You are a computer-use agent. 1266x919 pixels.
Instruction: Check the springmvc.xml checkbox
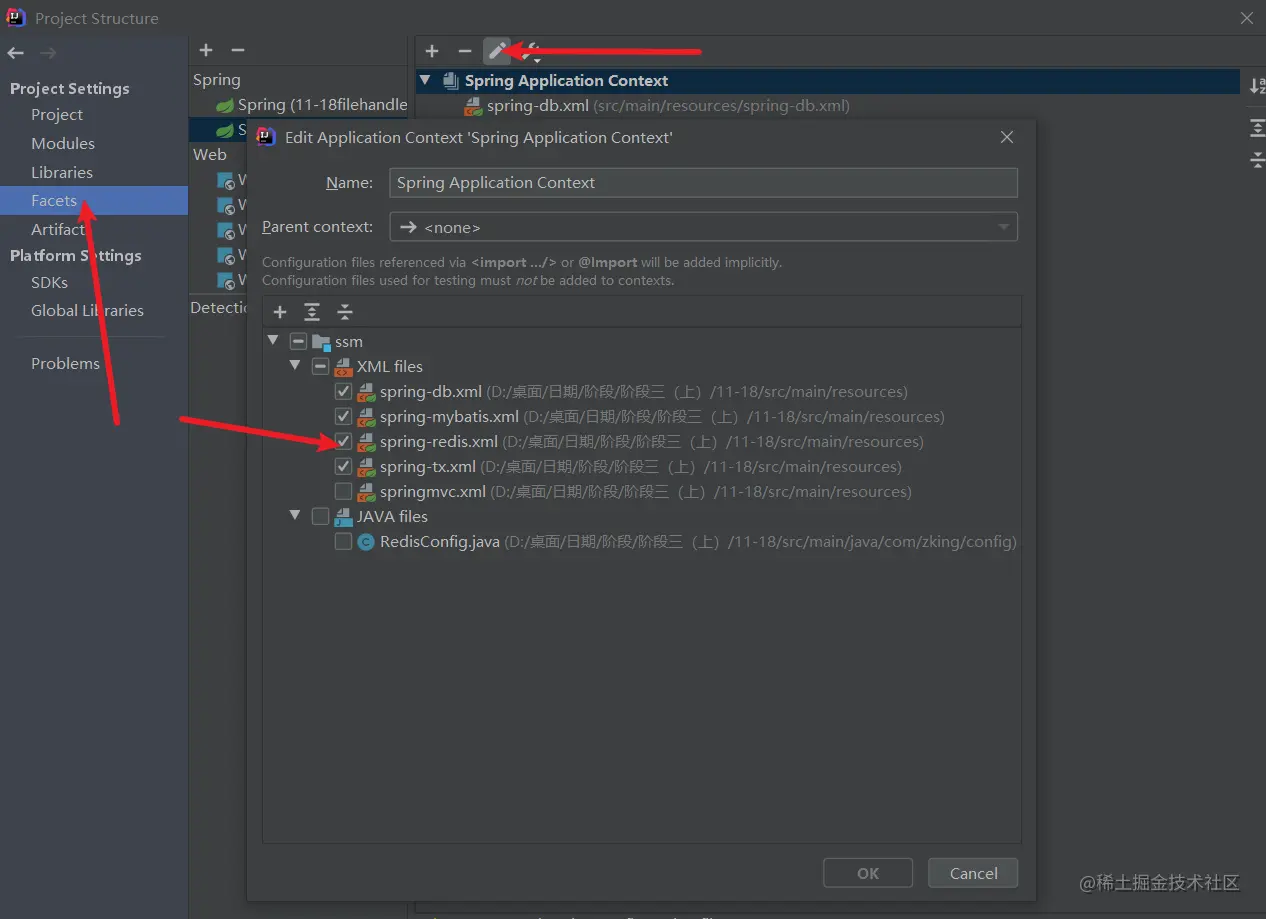click(343, 492)
